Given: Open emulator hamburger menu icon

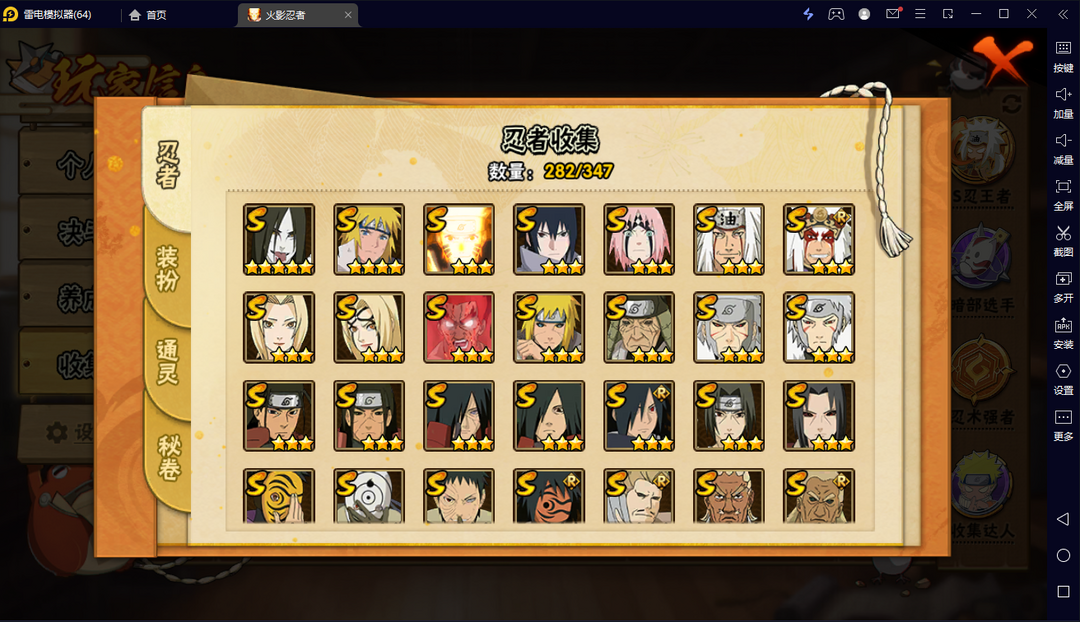Looking at the screenshot, I should pyautogui.click(x=920, y=14).
